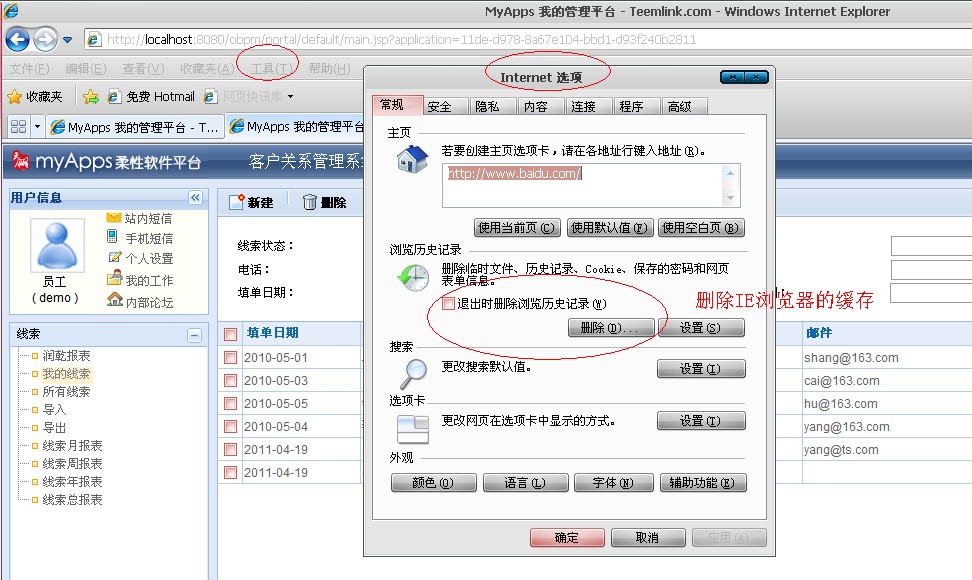
Task: Switch to the 高级 tab
Action: click(x=685, y=107)
